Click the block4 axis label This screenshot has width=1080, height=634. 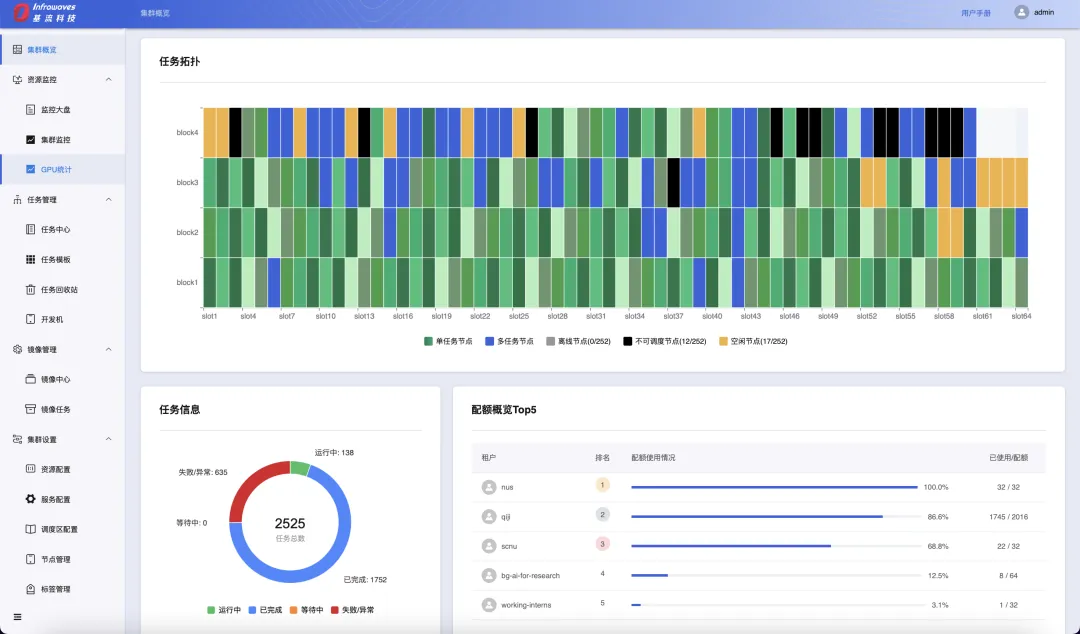187,132
